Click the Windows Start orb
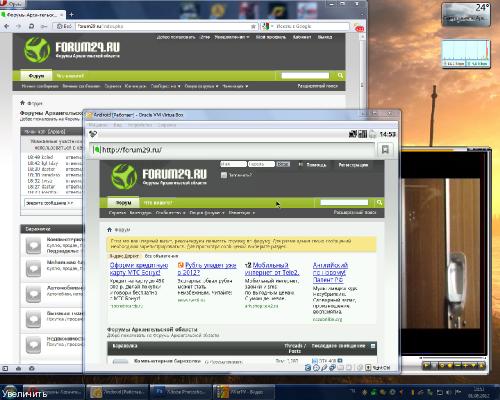The image size is (500, 400). tap(10, 391)
